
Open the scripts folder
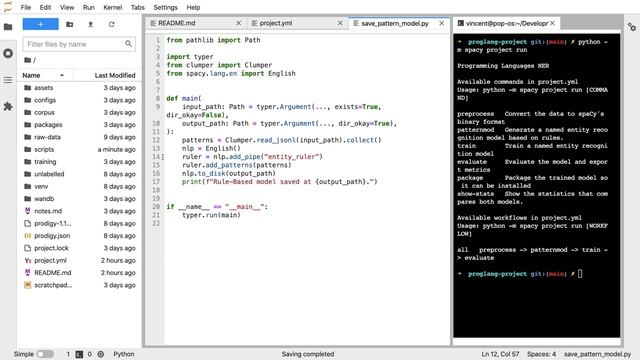pyautogui.click(x=79, y=149)
